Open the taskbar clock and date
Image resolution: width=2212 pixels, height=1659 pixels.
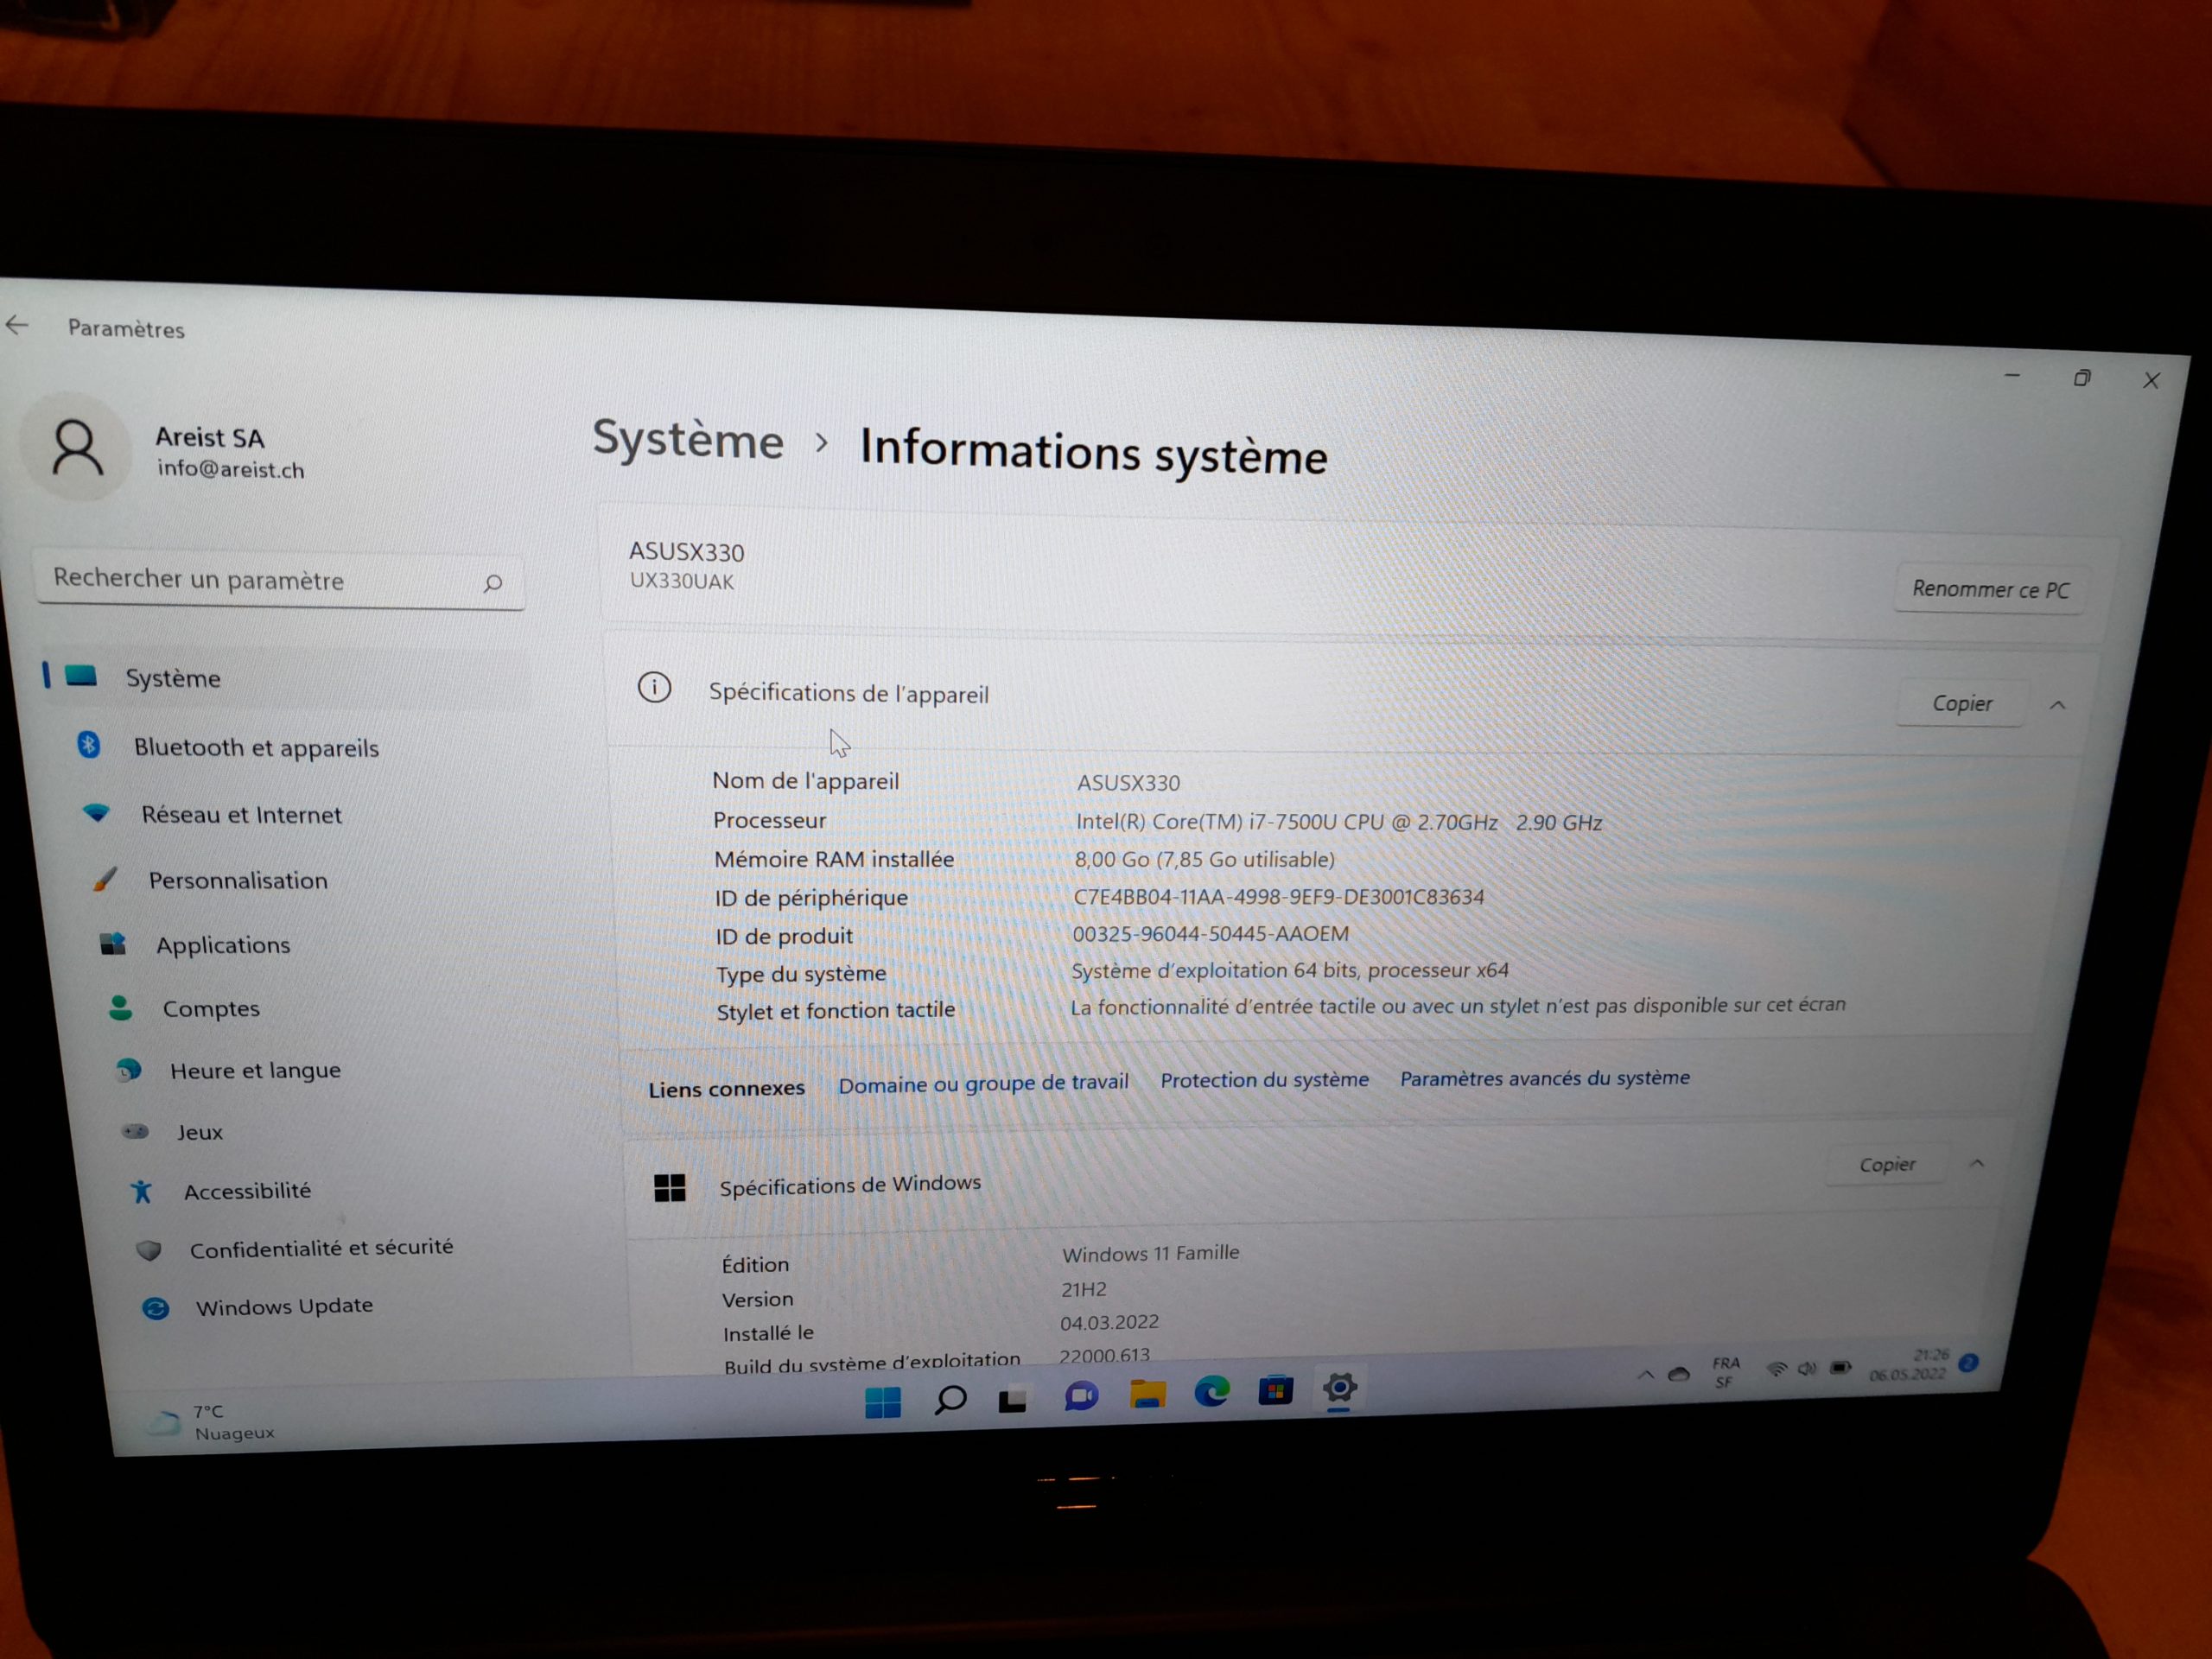pyautogui.click(x=1910, y=1364)
